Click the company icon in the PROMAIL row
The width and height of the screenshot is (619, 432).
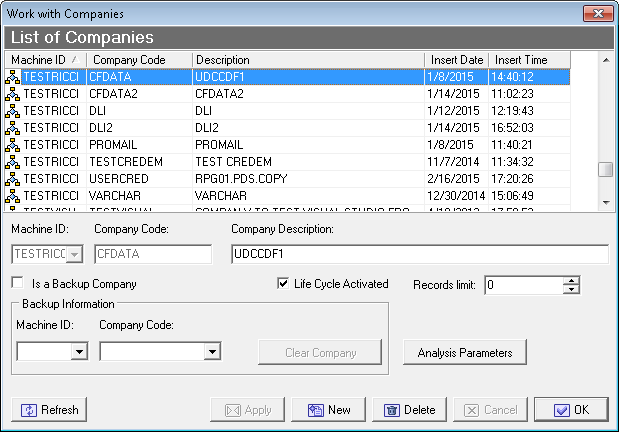click(x=13, y=144)
